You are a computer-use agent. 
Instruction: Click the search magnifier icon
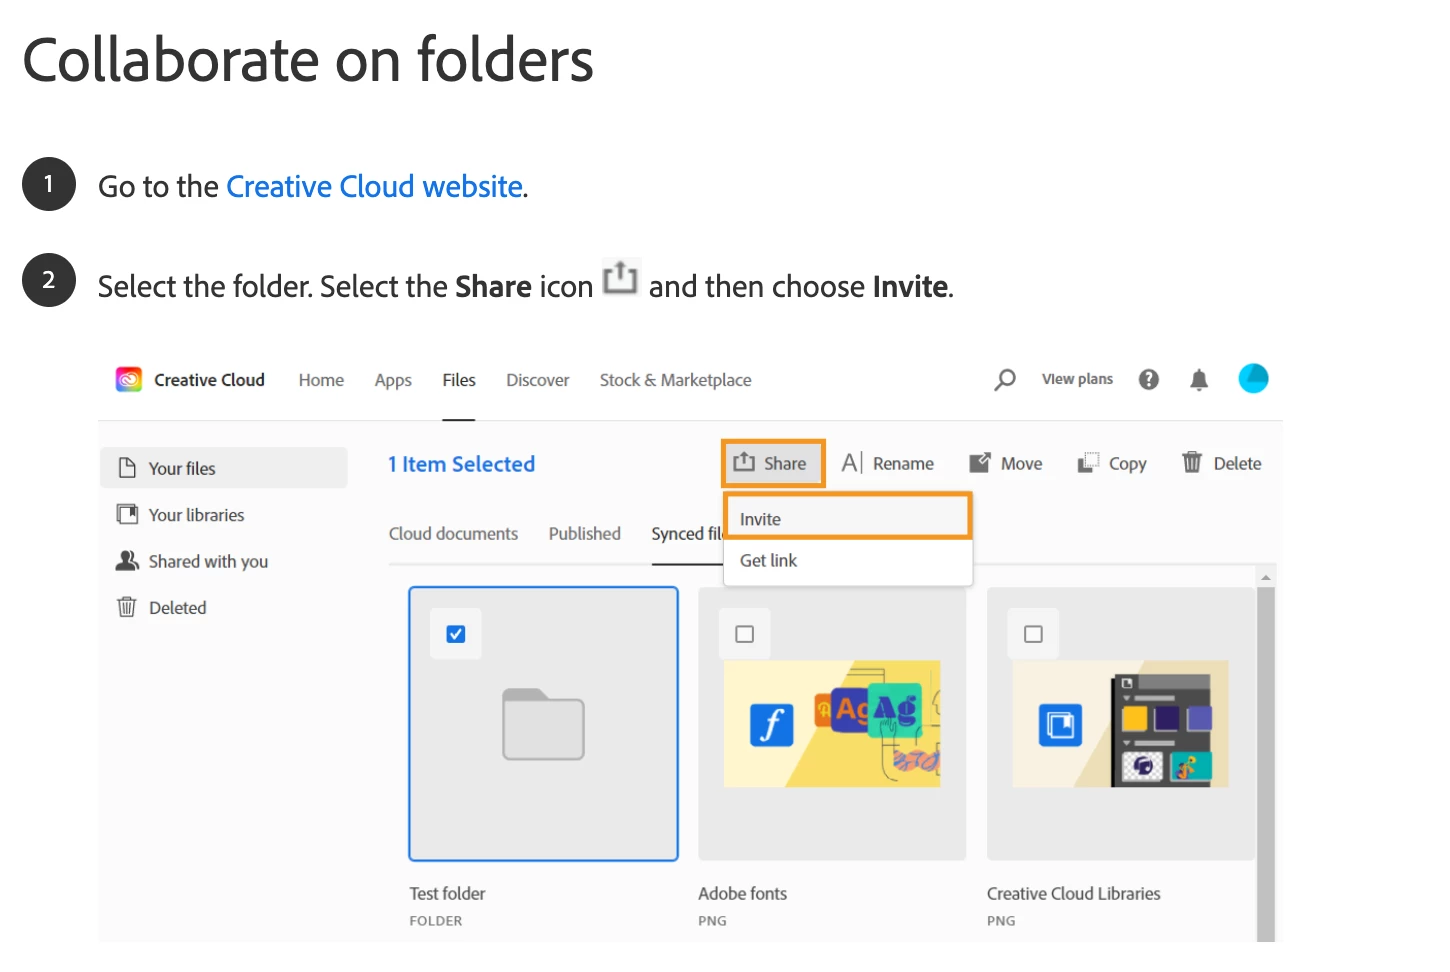click(1005, 380)
